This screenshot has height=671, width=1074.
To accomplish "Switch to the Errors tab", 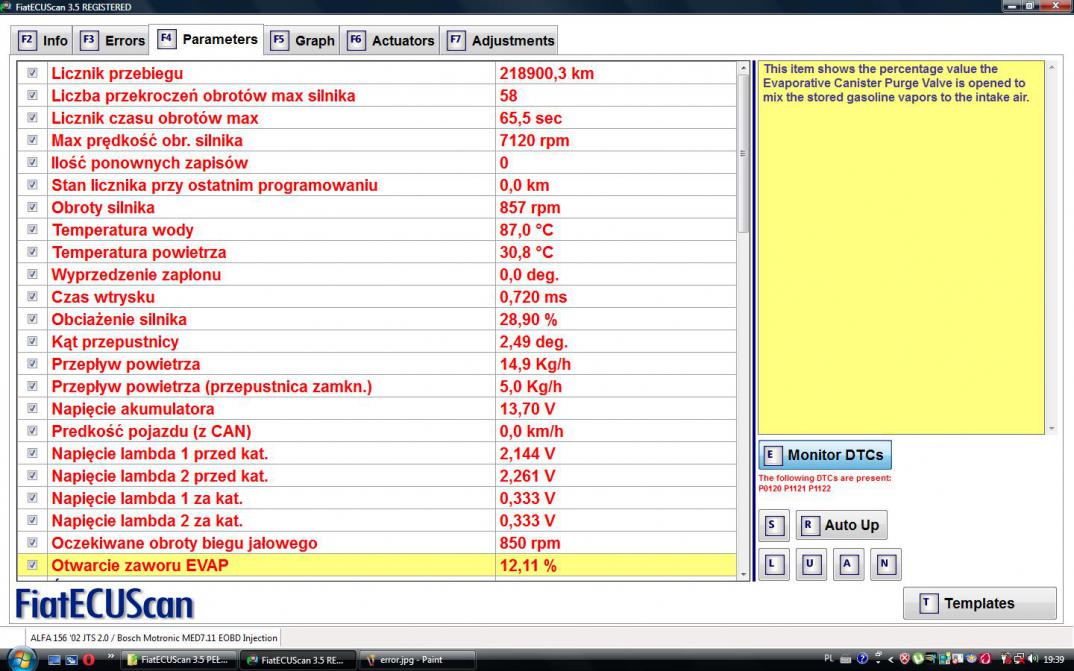I will pos(113,41).
